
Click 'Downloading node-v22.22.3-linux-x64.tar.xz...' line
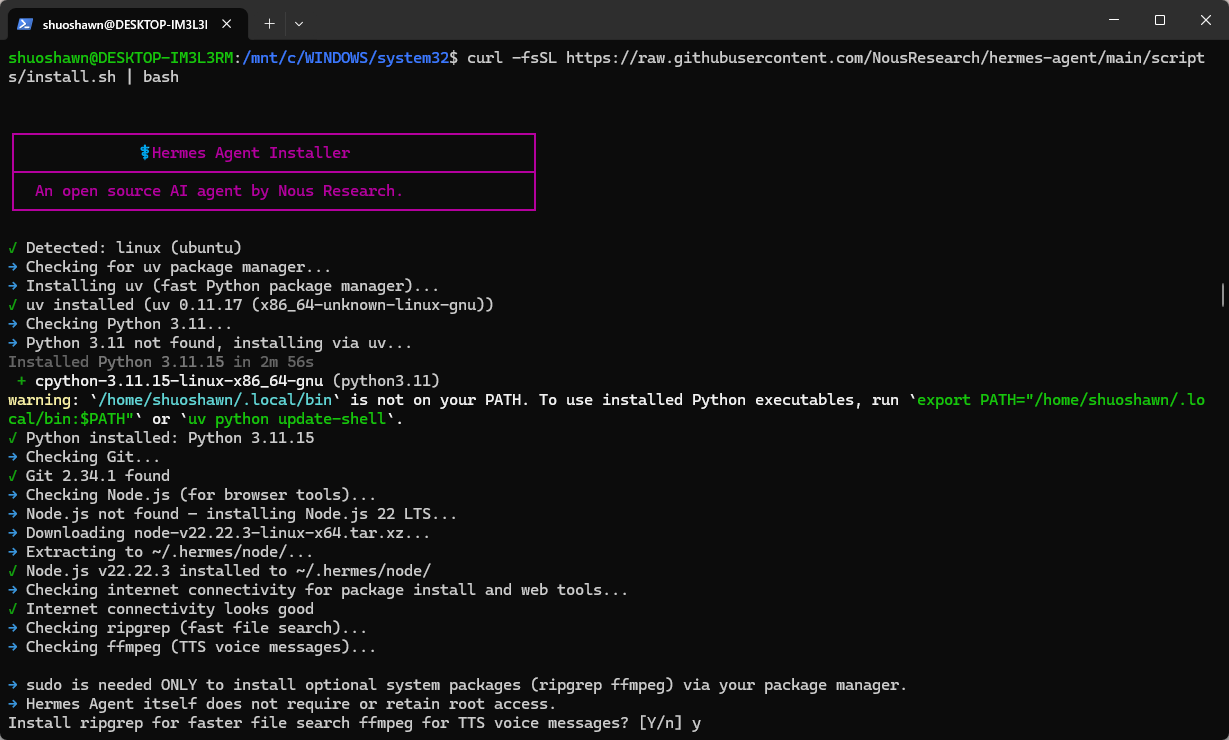pyautogui.click(x=219, y=533)
